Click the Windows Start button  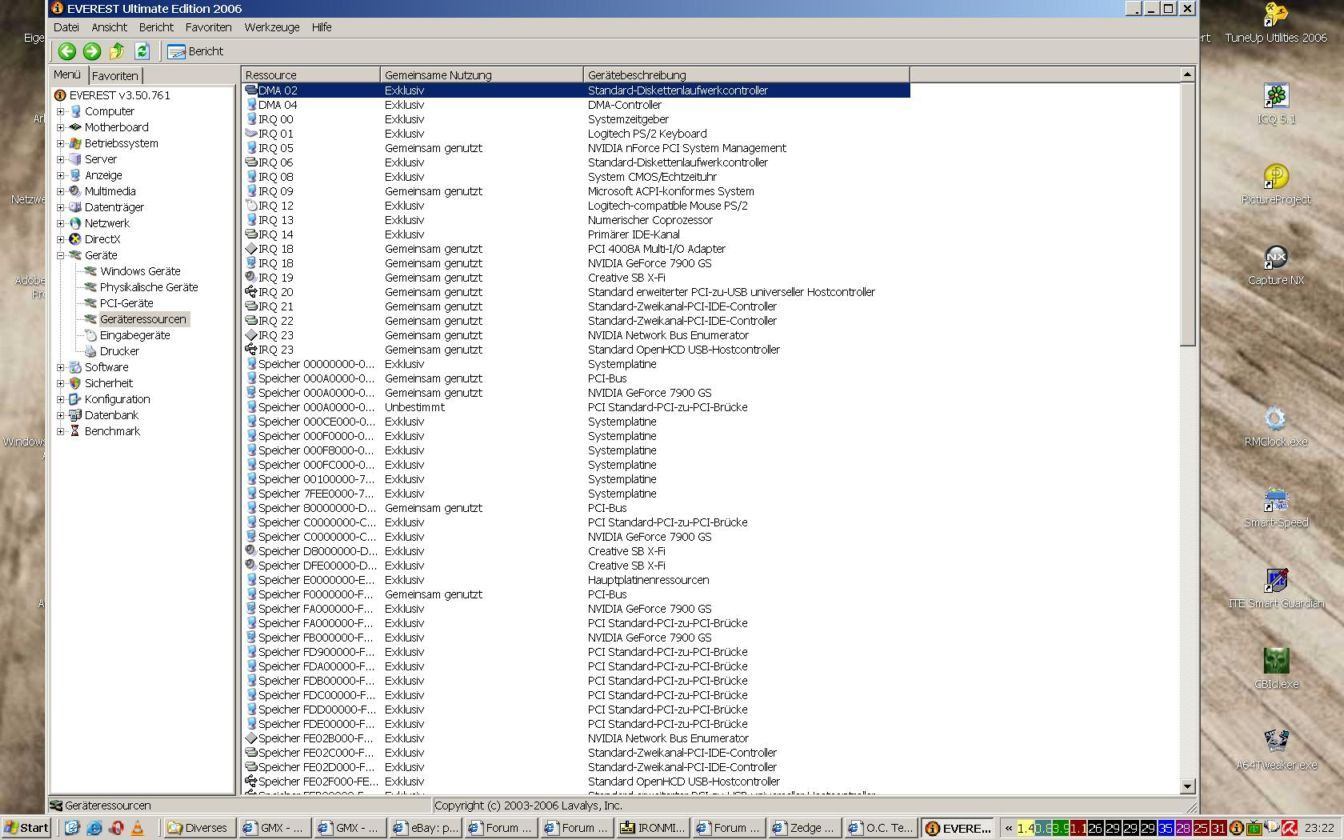(27, 828)
